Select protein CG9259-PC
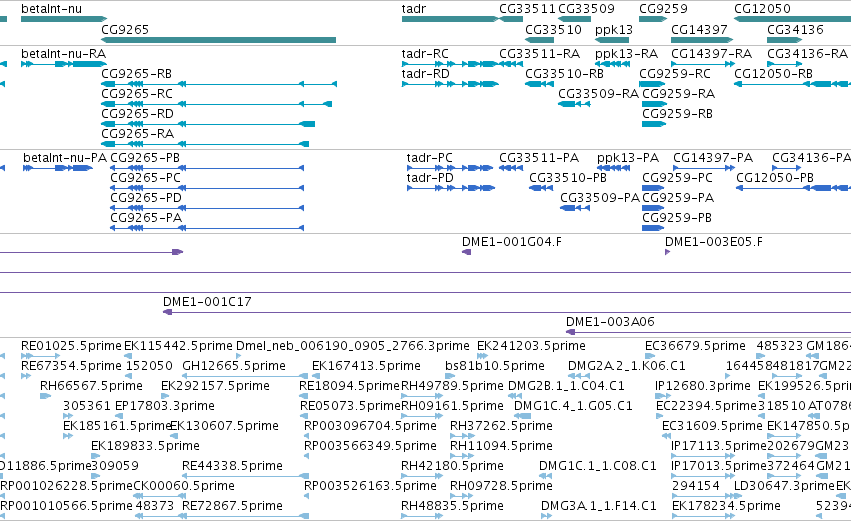This screenshot has width=851, height=521. click(x=653, y=188)
